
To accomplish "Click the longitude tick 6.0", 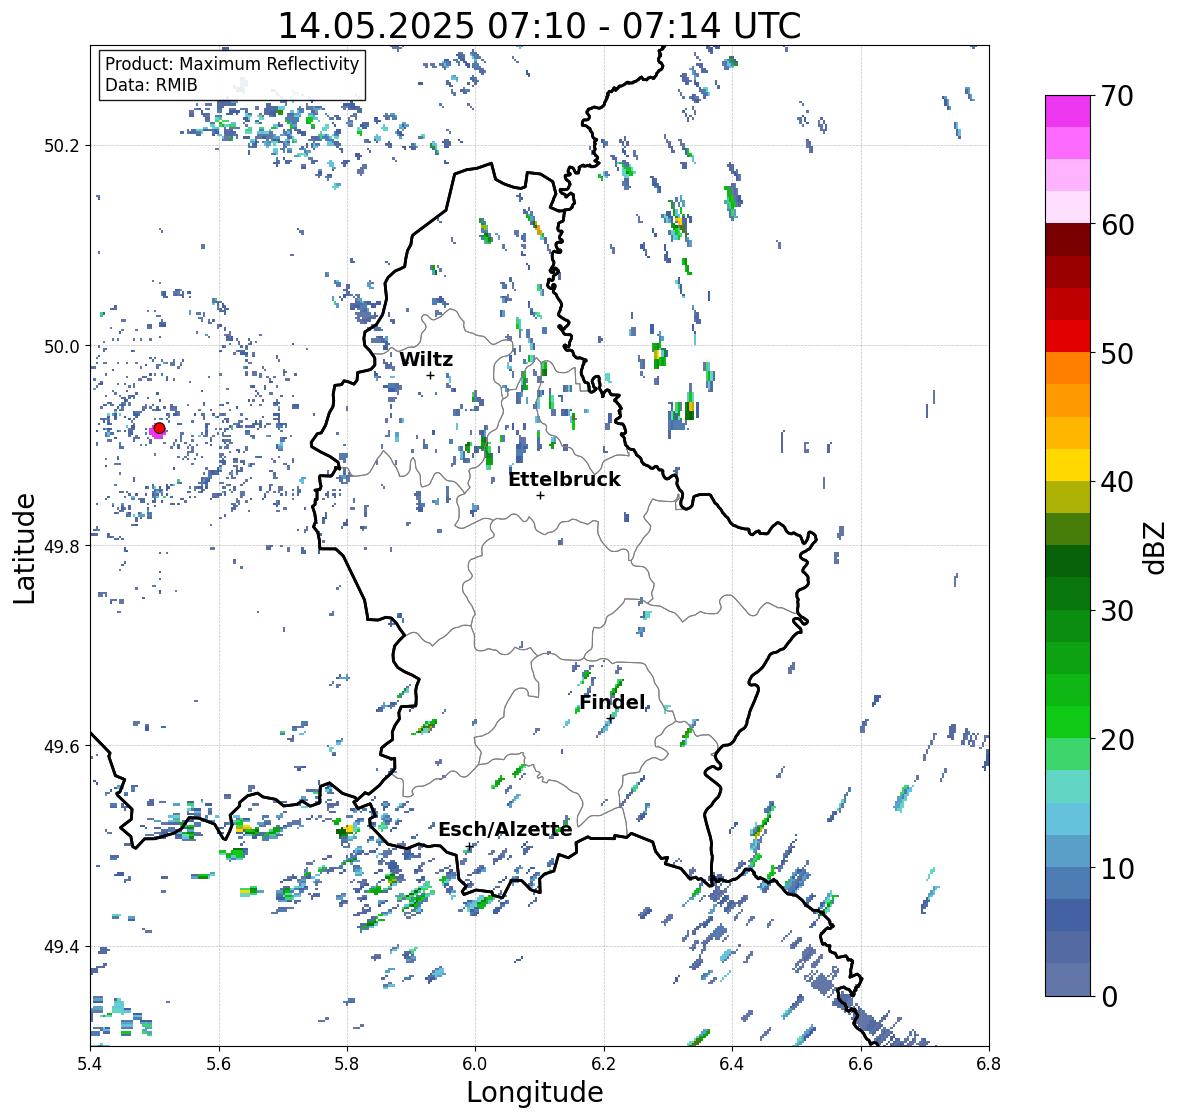I will (x=475, y=1064).
